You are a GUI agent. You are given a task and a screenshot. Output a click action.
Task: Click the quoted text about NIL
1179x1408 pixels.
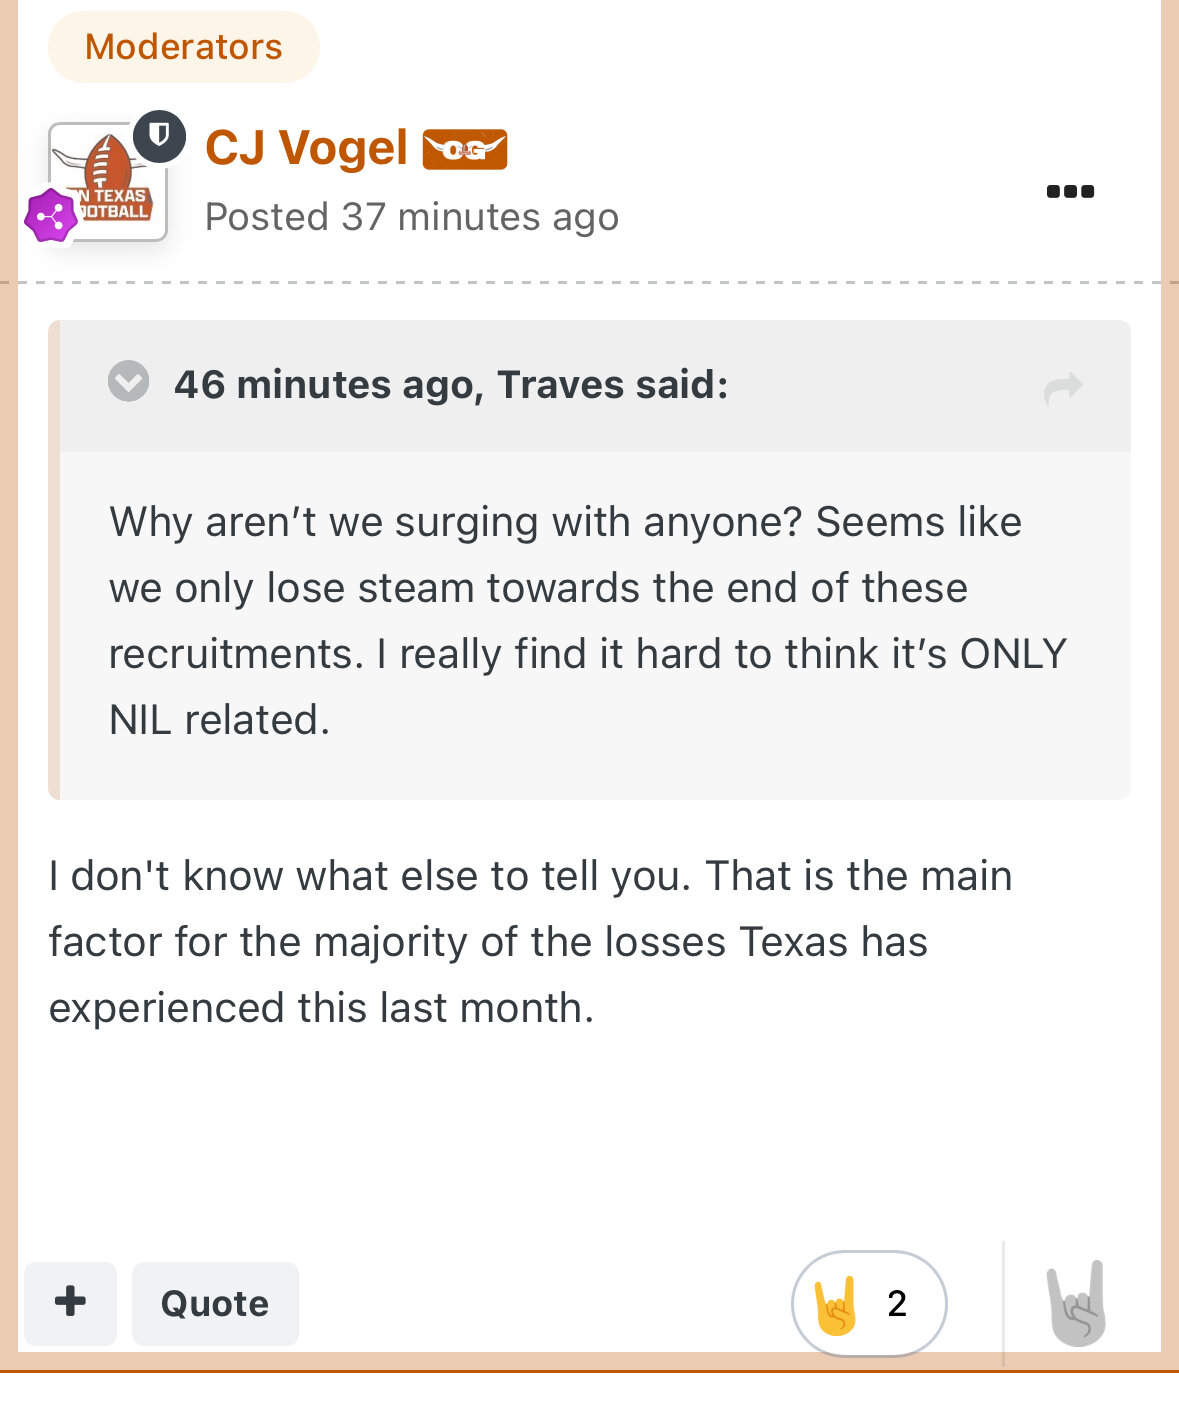click(588, 621)
